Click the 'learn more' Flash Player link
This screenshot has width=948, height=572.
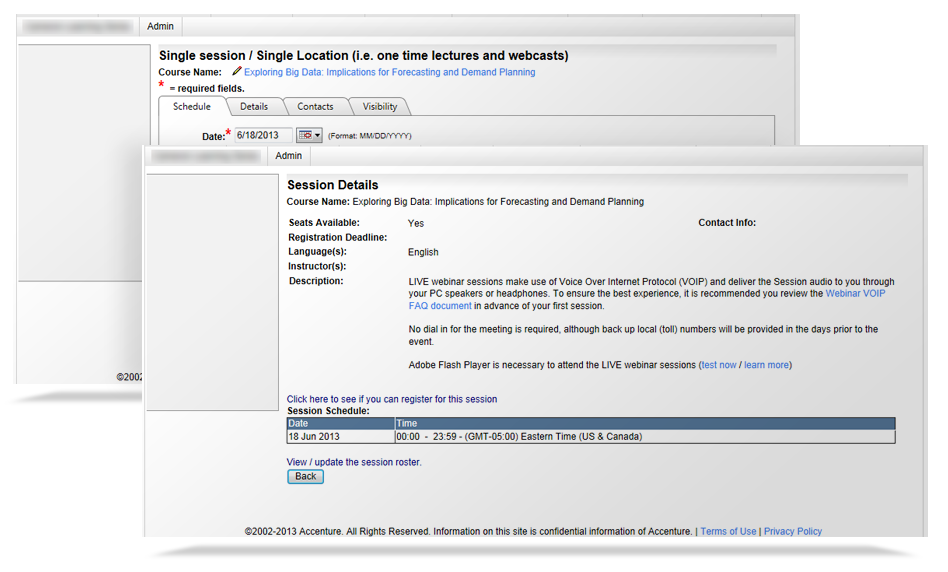766,365
